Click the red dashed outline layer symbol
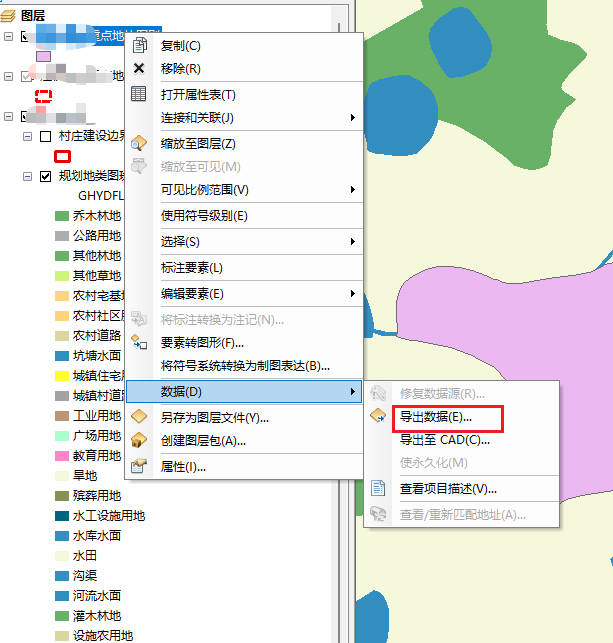This screenshot has height=643, width=613. pos(43,96)
